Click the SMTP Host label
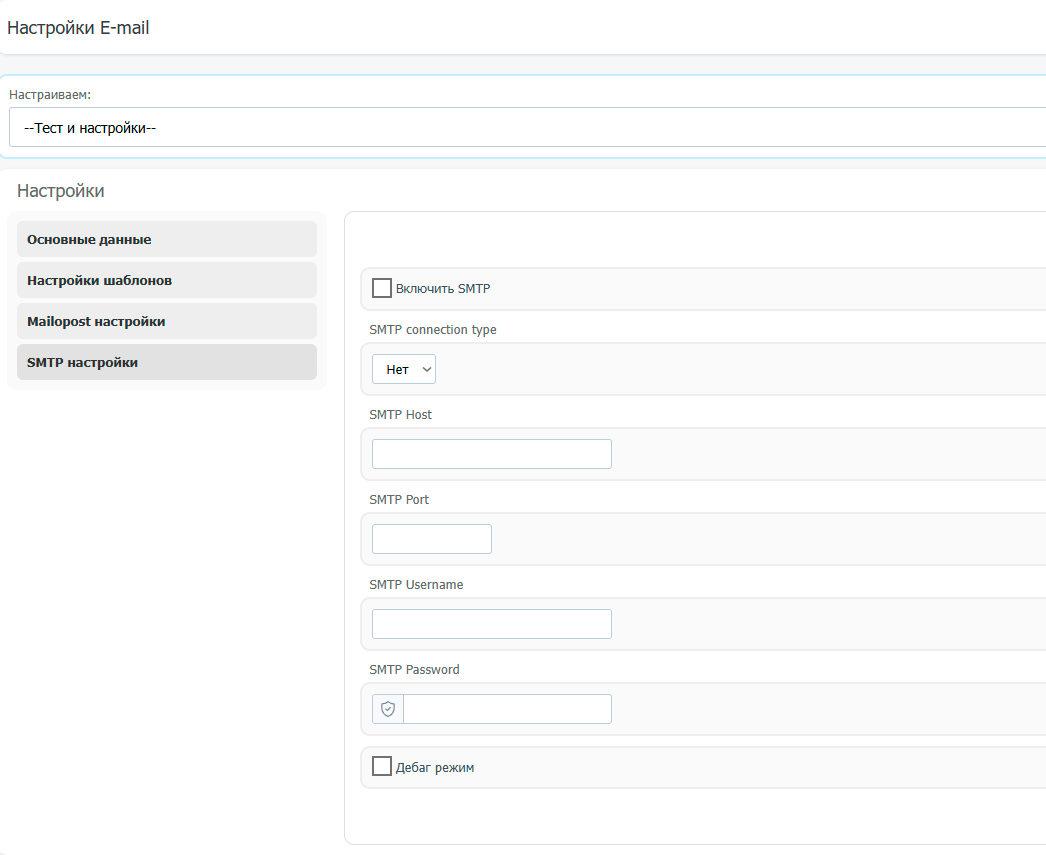 [x=401, y=415]
